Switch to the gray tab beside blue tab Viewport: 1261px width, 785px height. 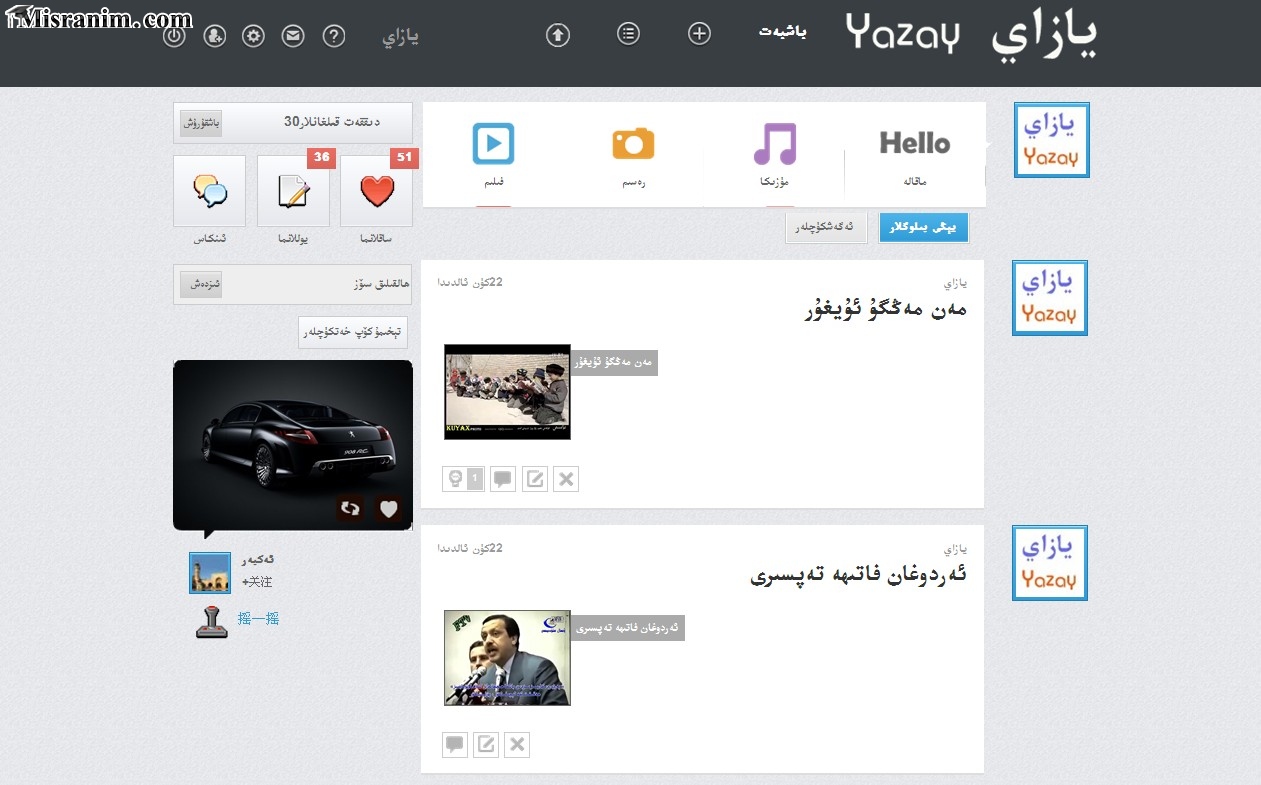pyautogui.click(x=826, y=228)
